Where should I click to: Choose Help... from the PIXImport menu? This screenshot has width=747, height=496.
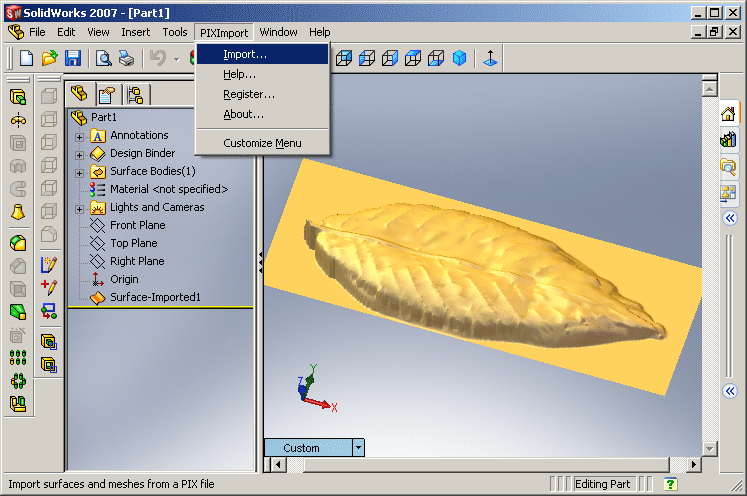262,74
